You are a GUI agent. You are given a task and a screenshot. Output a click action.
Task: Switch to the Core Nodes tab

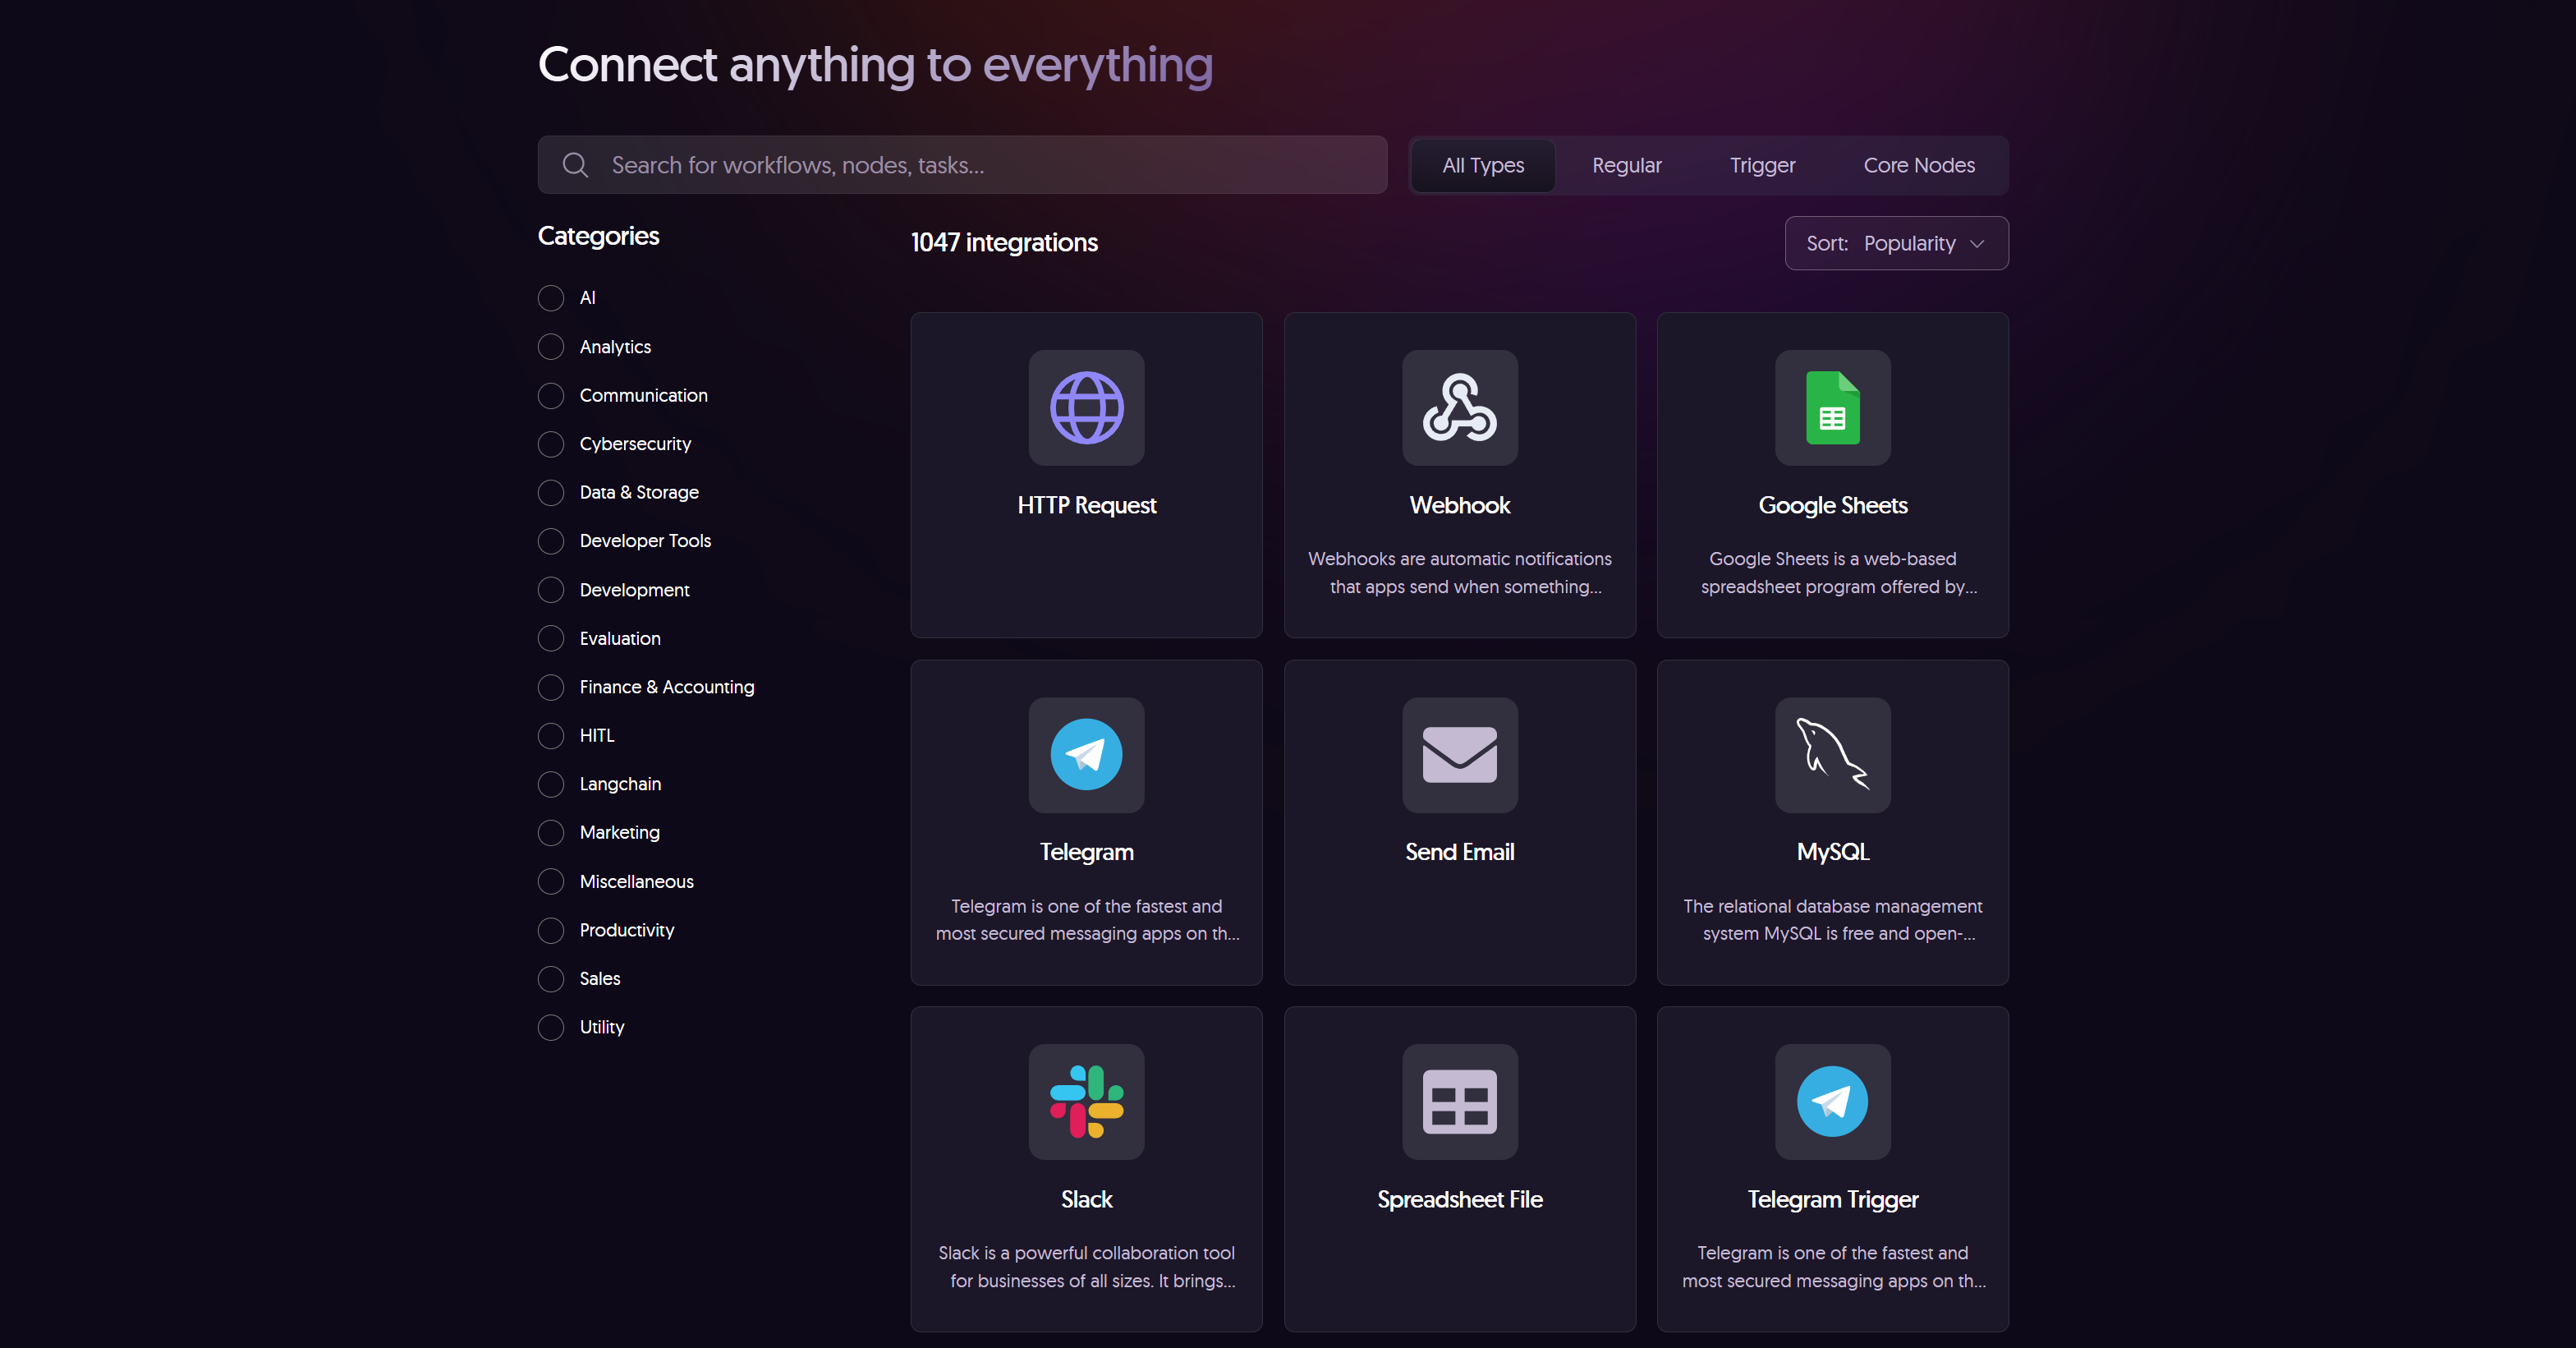pos(1918,165)
